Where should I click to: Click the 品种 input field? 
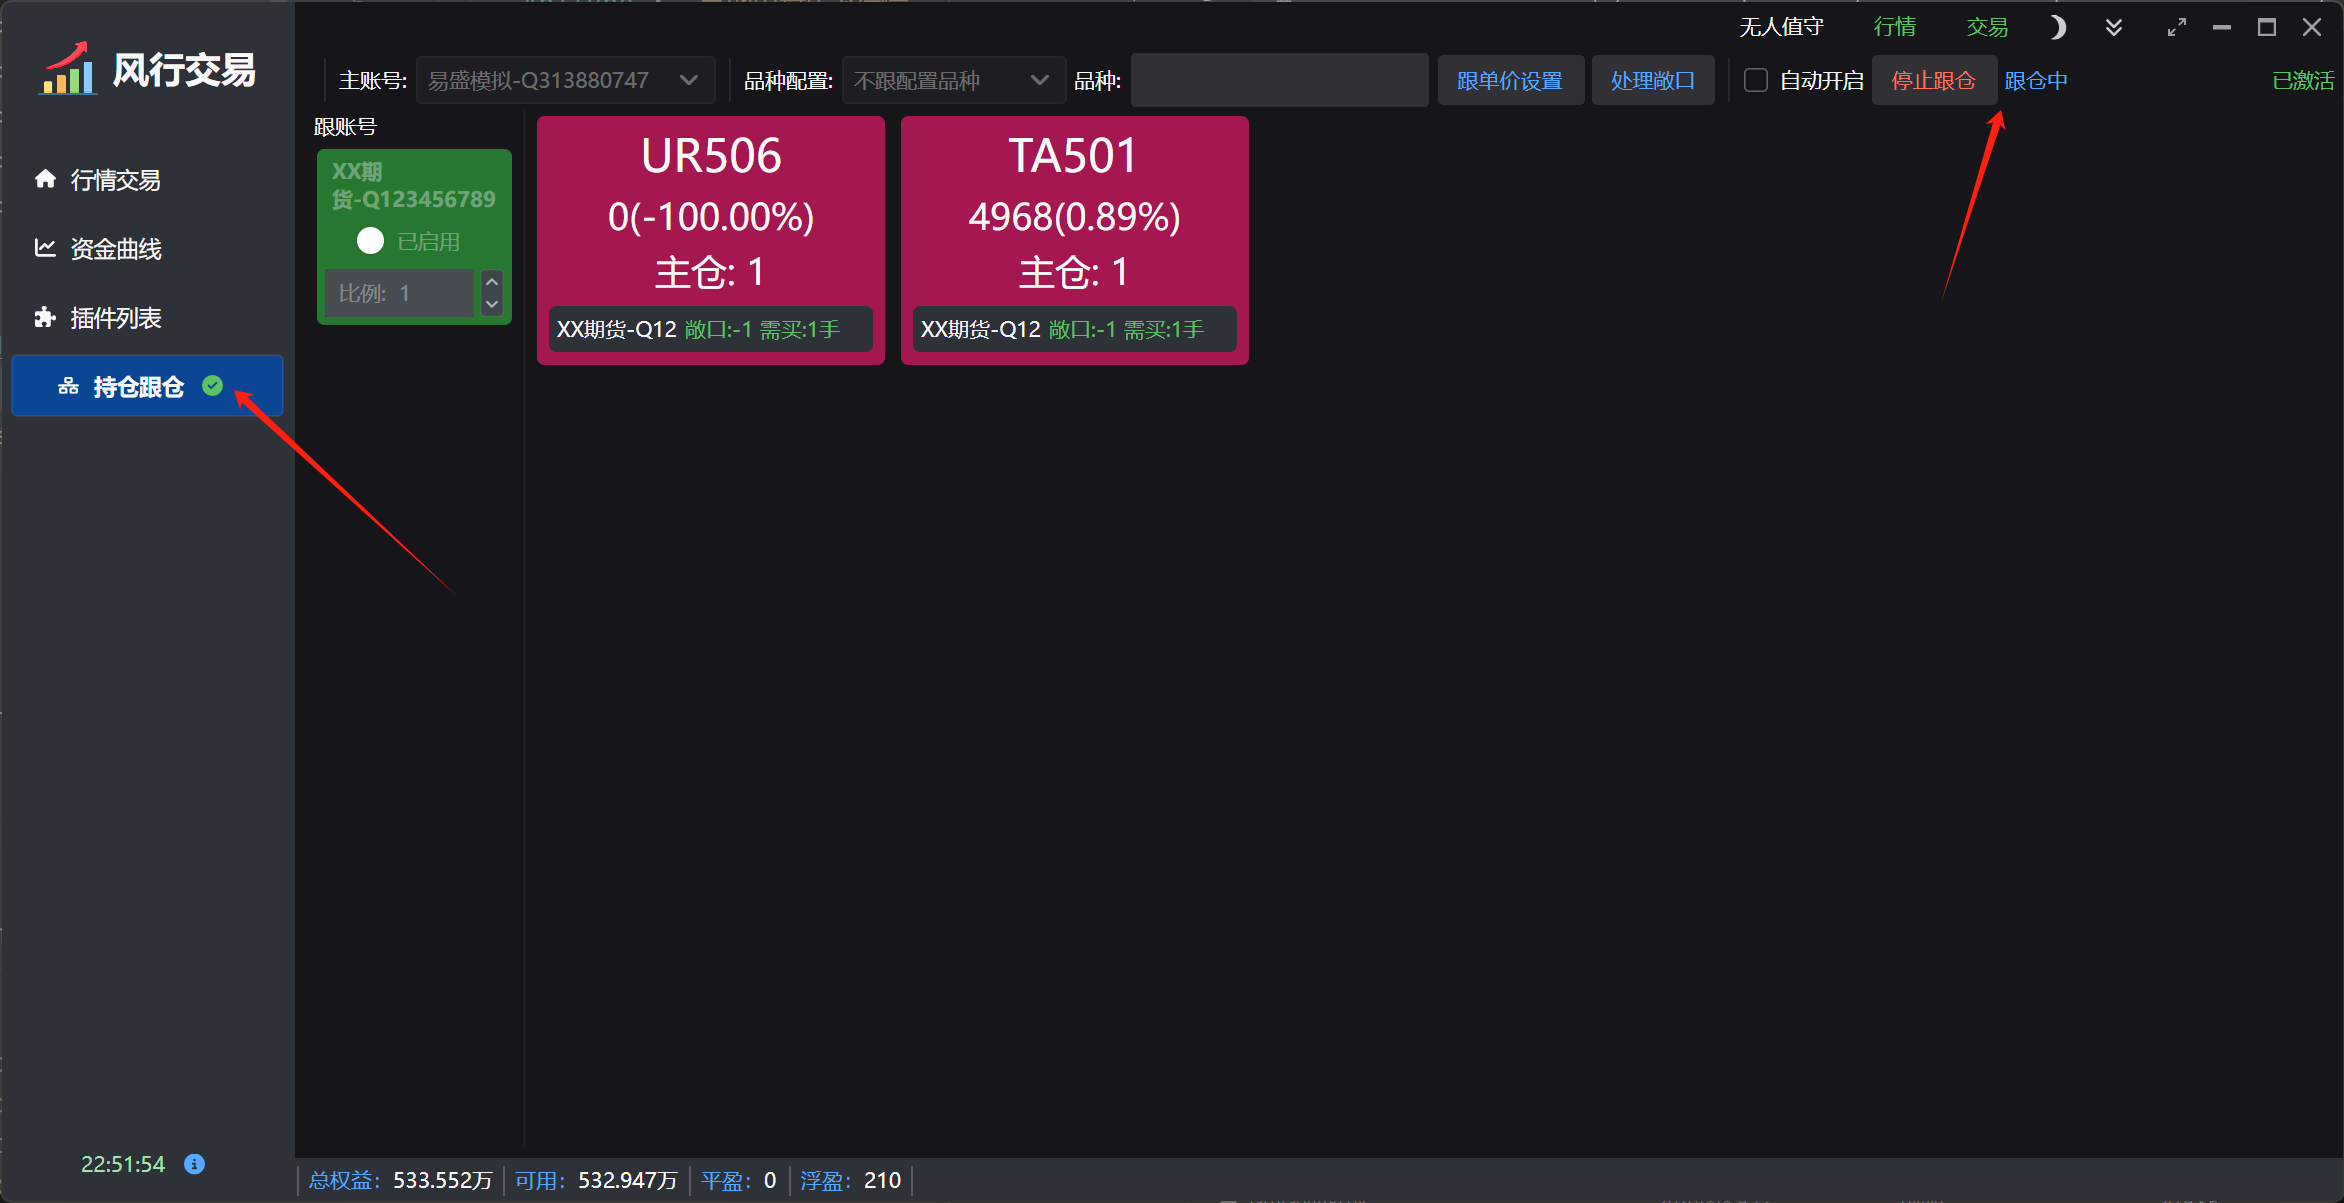pyautogui.click(x=1279, y=80)
